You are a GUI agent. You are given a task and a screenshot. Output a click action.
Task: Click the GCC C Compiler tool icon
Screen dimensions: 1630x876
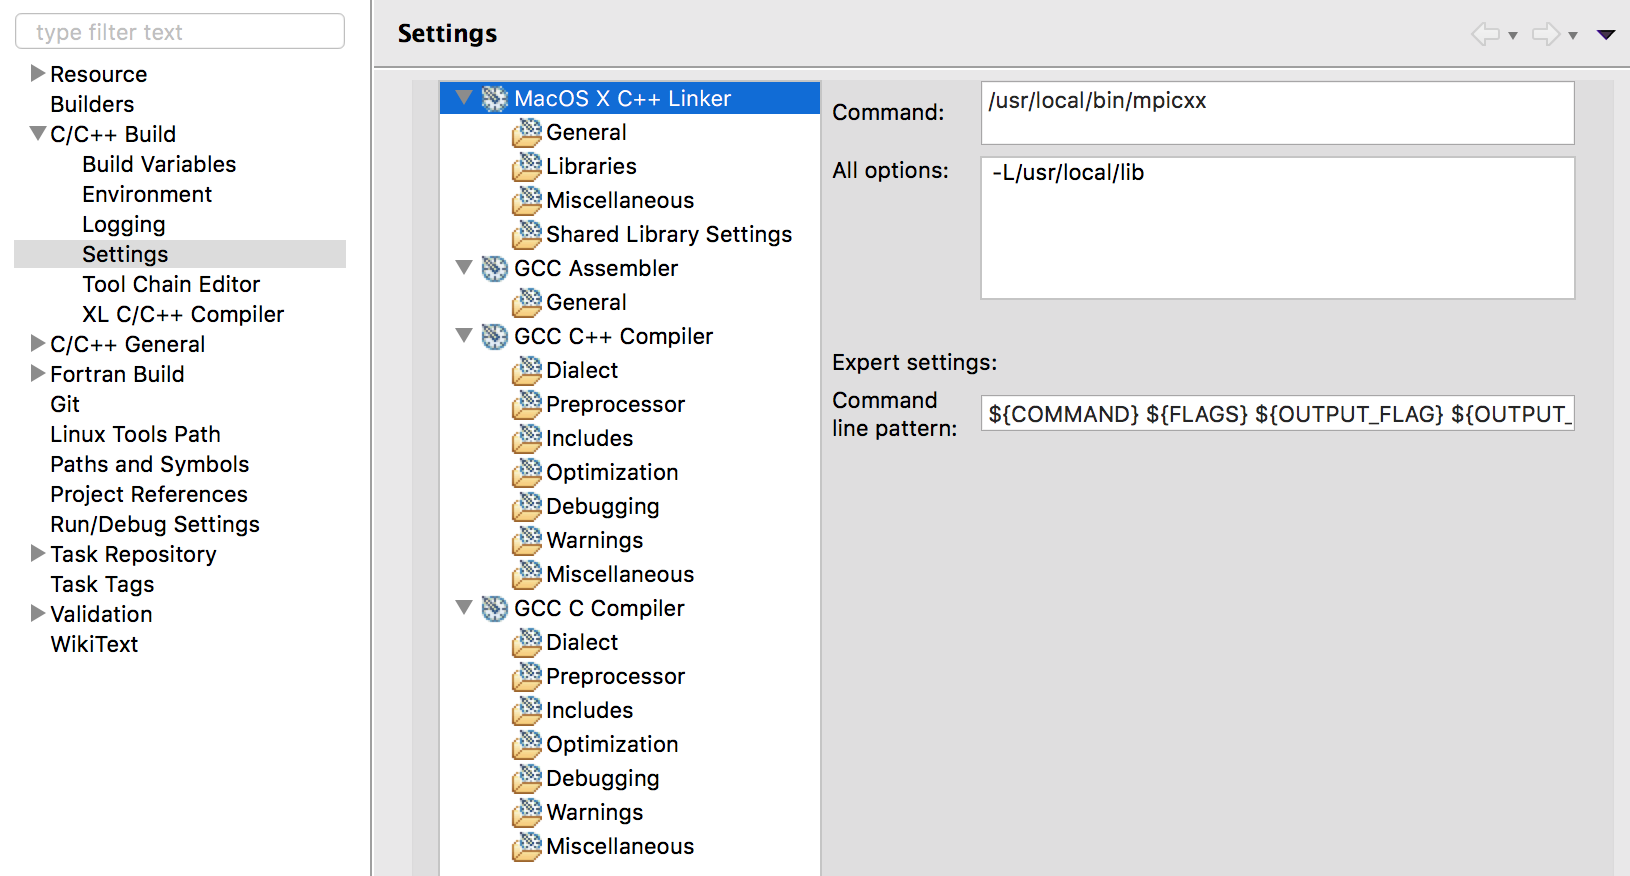coord(494,608)
